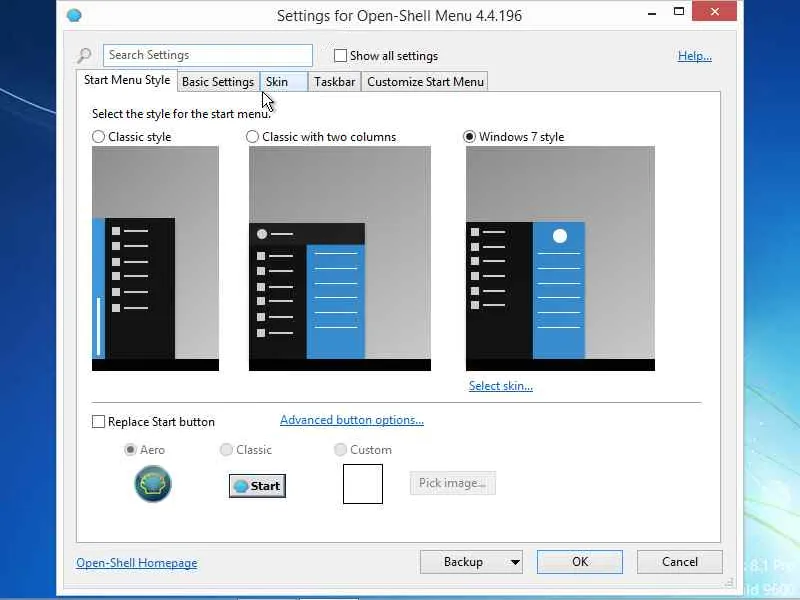Click the Classic style preview image
This screenshot has width=800, height=600.
pyautogui.click(x=155, y=258)
